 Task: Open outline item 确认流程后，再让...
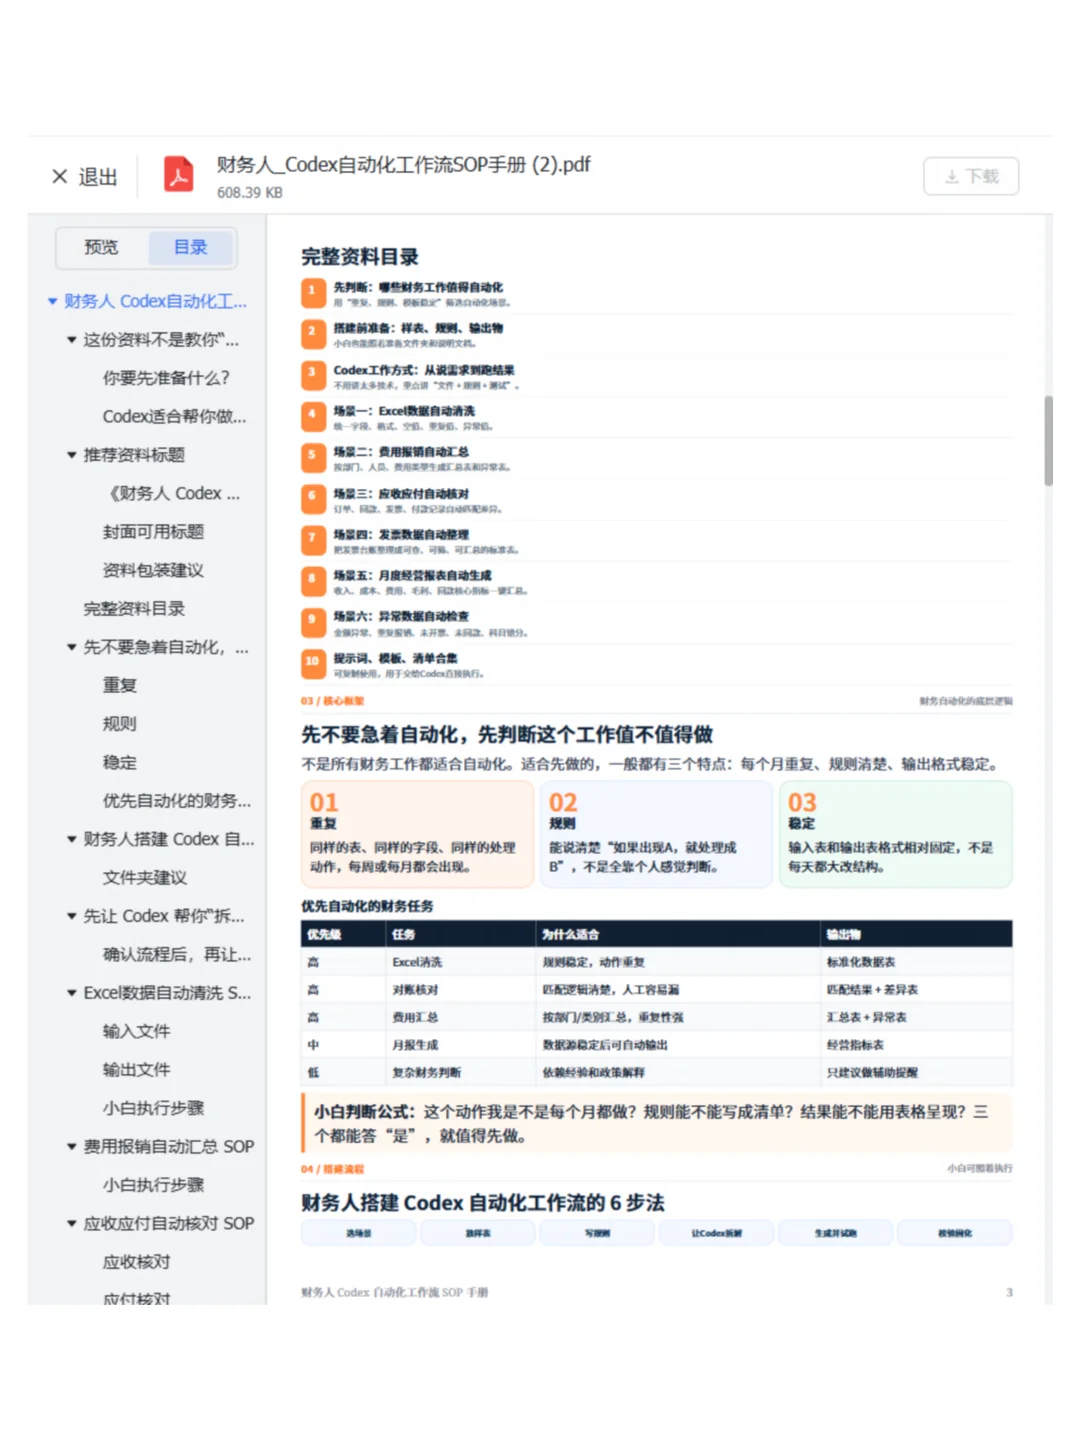pos(177,954)
